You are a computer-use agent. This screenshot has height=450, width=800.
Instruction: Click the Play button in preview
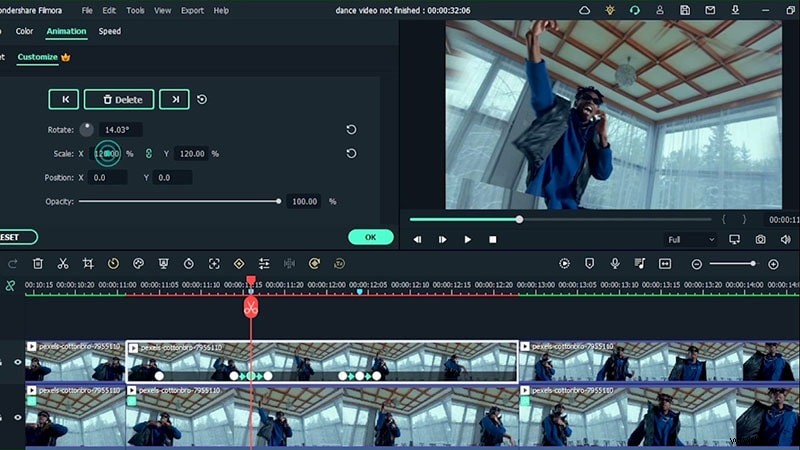467,239
